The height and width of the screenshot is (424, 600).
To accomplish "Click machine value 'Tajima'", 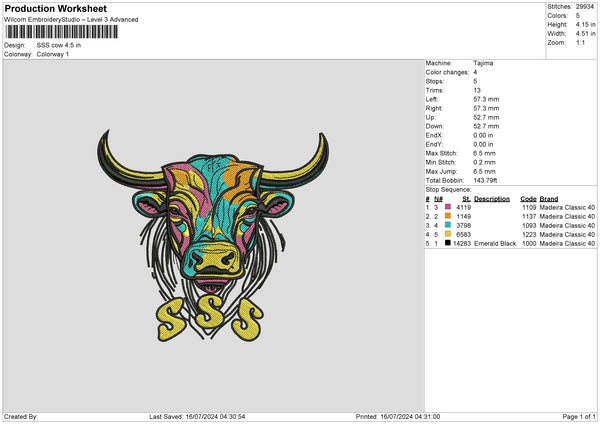I will coord(483,63).
